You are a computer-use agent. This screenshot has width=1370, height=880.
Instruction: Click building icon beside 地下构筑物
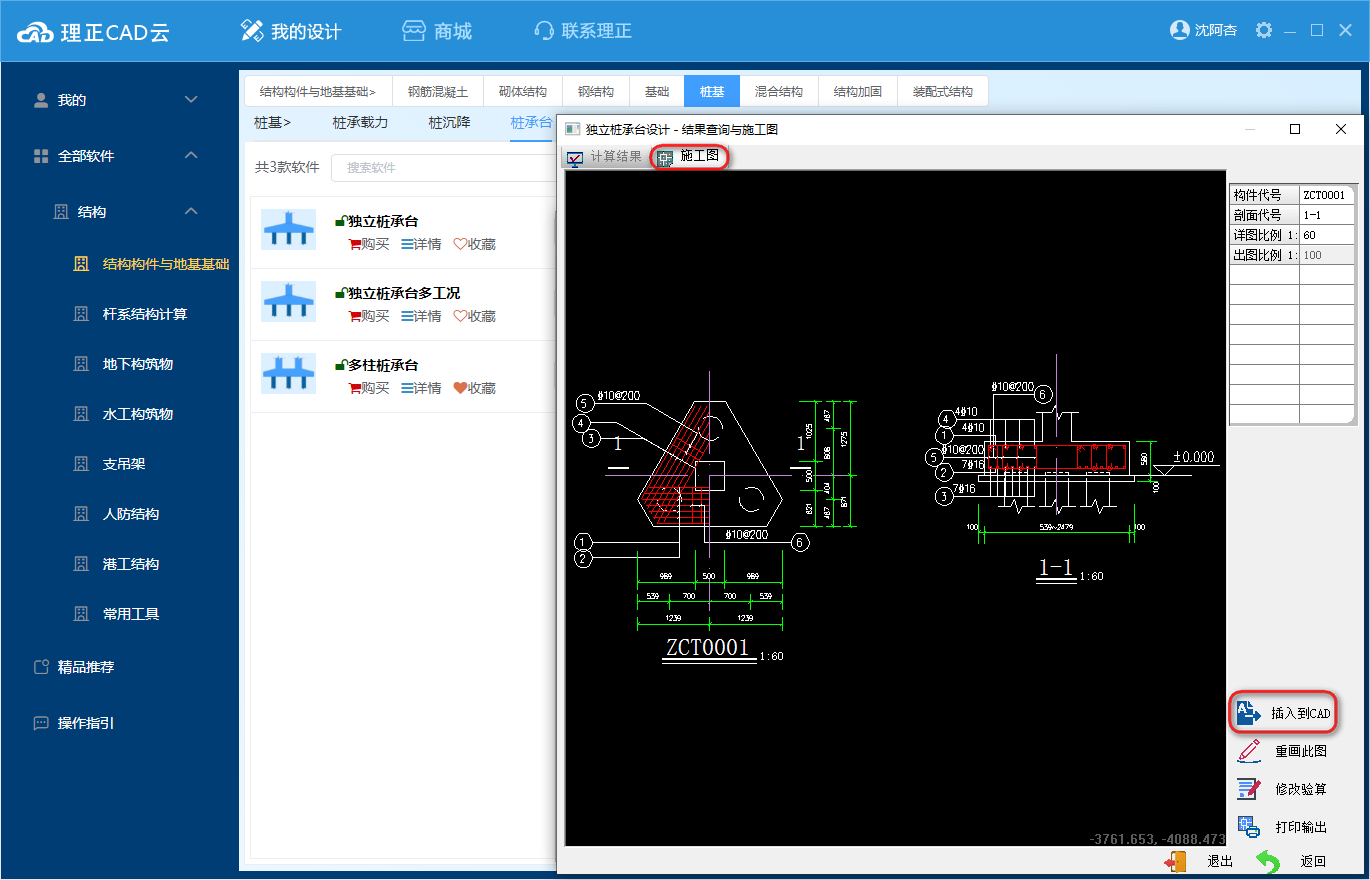[x=81, y=364]
